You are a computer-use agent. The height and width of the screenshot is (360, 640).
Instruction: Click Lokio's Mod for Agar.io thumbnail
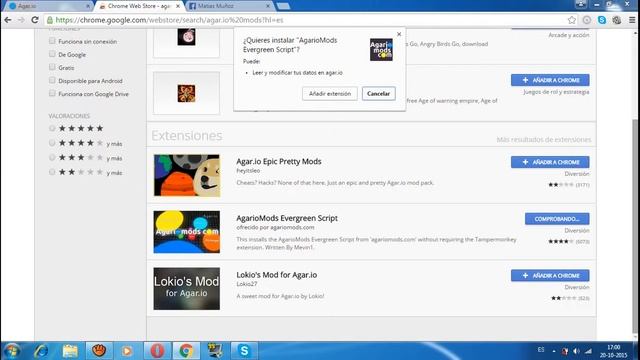[187, 289]
